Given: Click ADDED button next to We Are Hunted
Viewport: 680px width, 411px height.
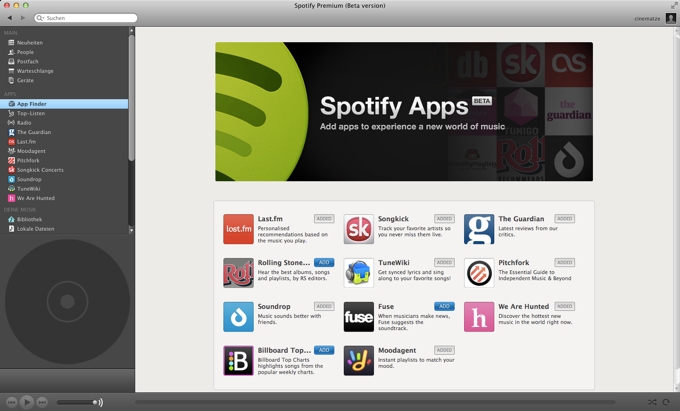Looking at the screenshot, I should (565, 306).
